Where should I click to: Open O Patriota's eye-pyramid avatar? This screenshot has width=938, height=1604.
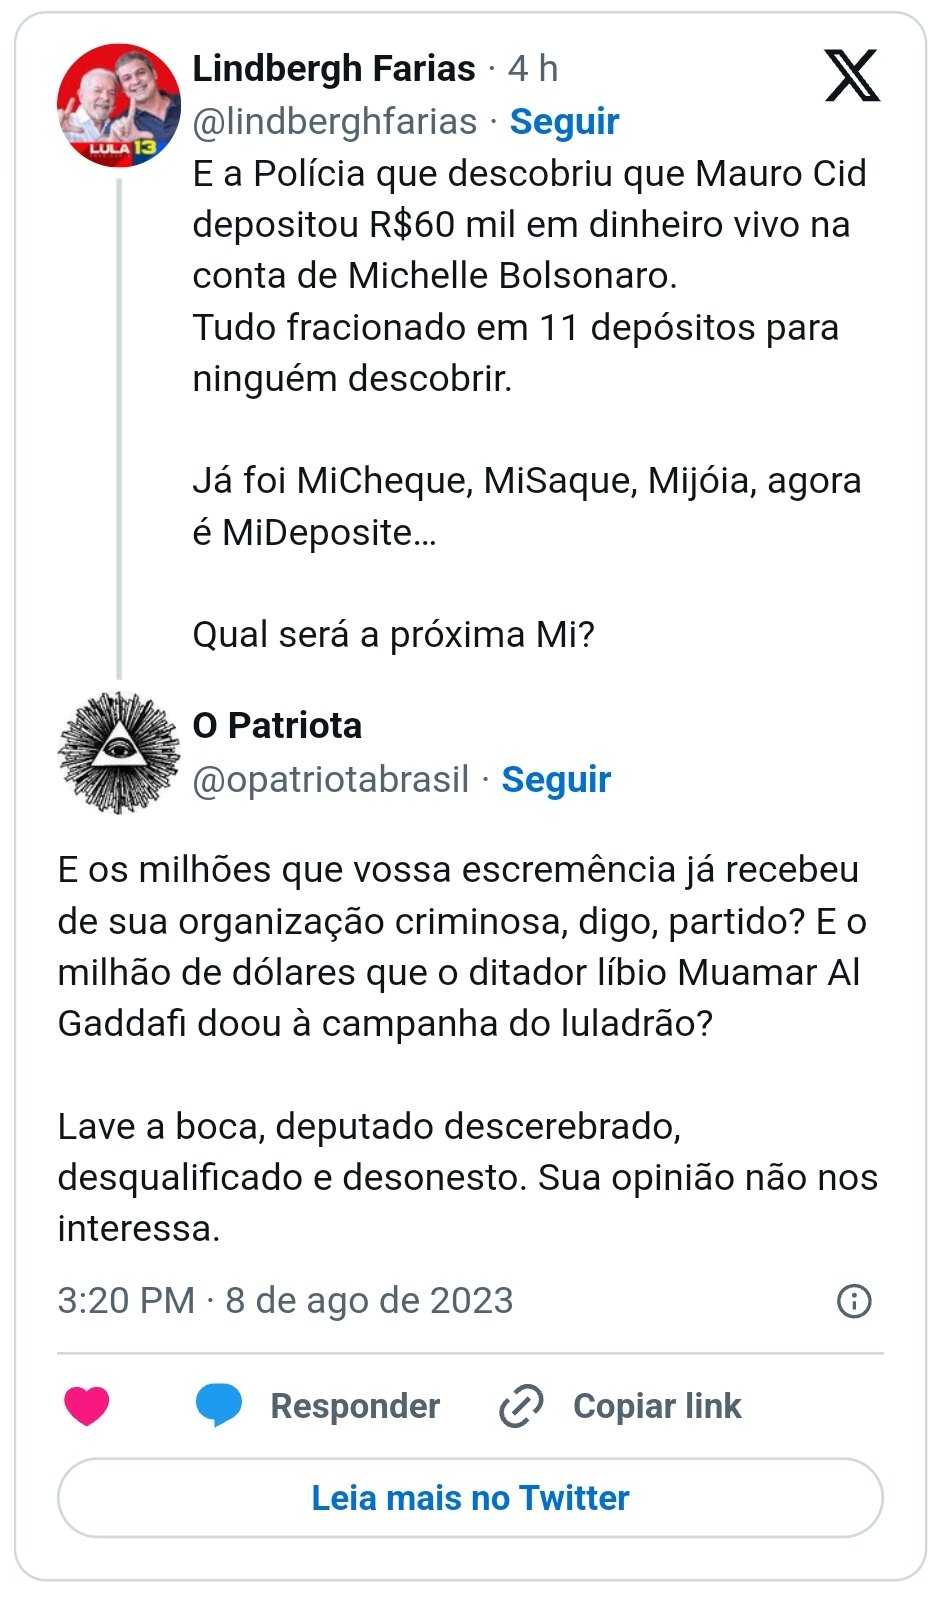(x=119, y=752)
